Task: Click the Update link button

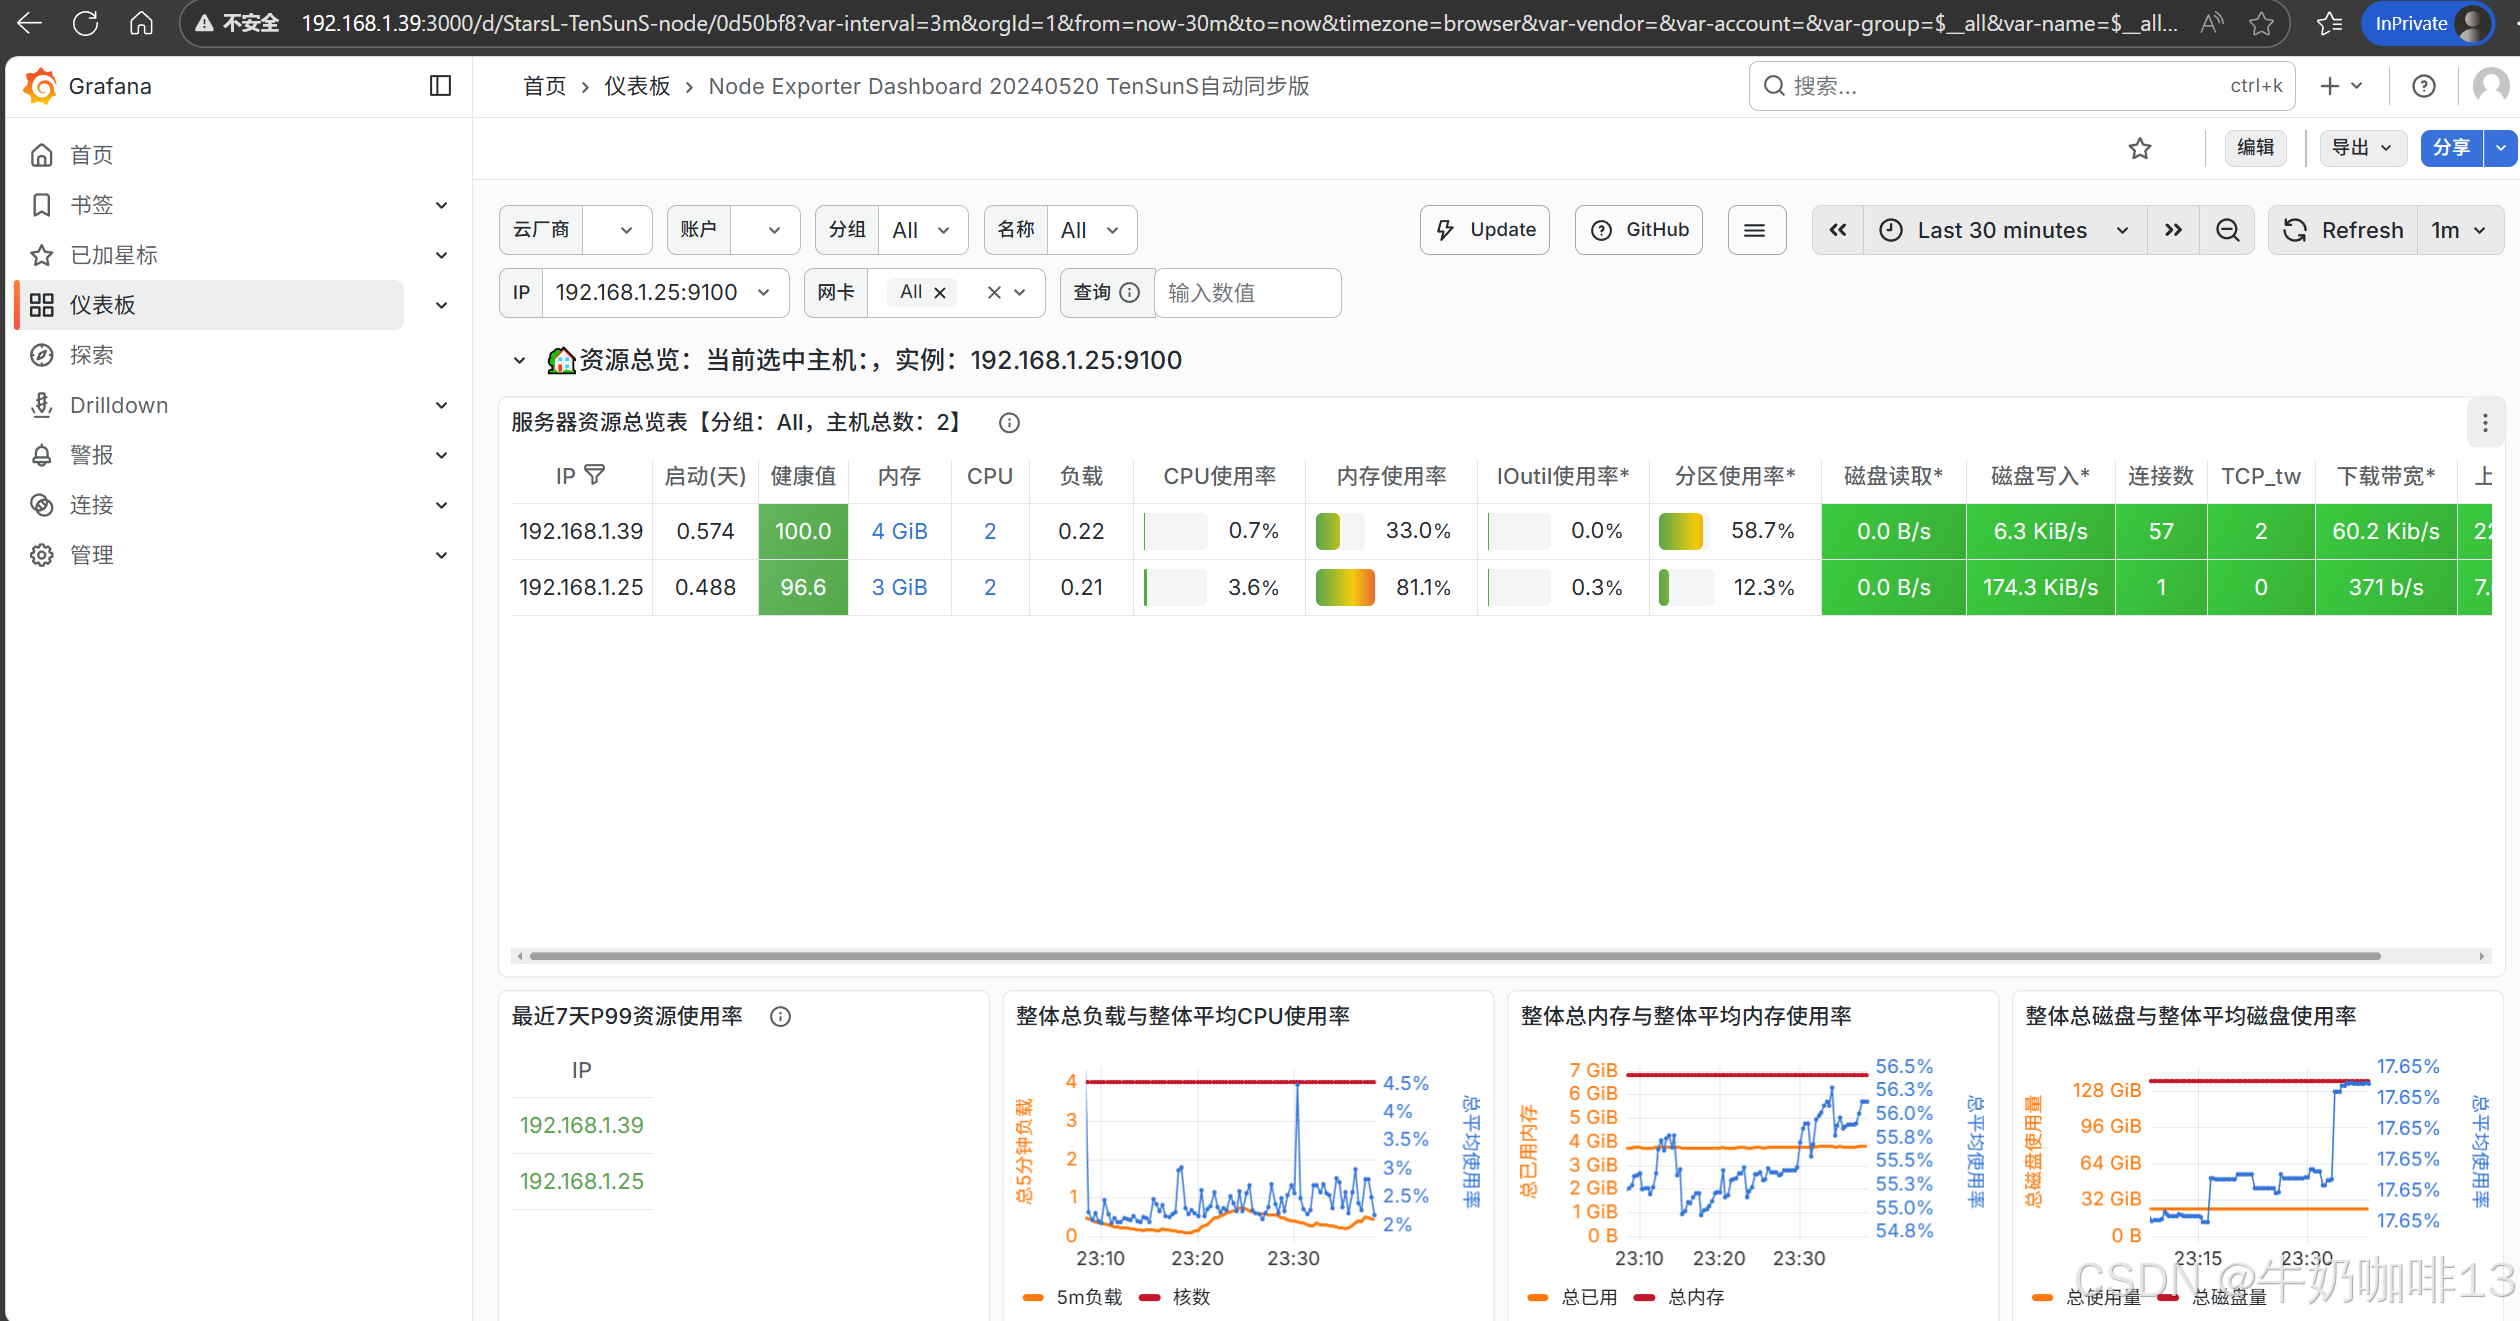Action: click(x=1485, y=230)
